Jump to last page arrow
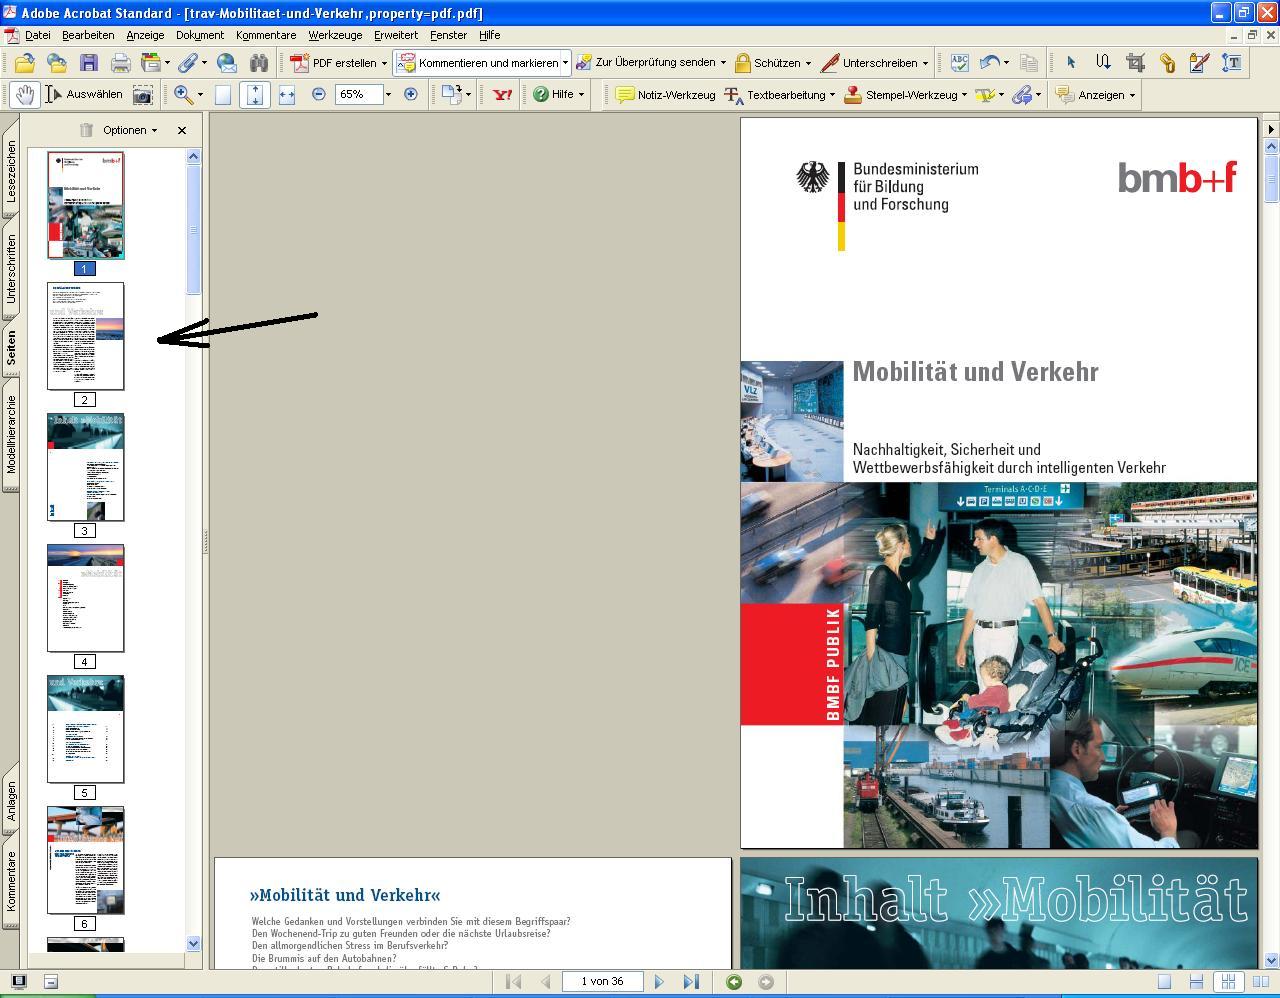The height and width of the screenshot is (998, 1280). [691, 982]
